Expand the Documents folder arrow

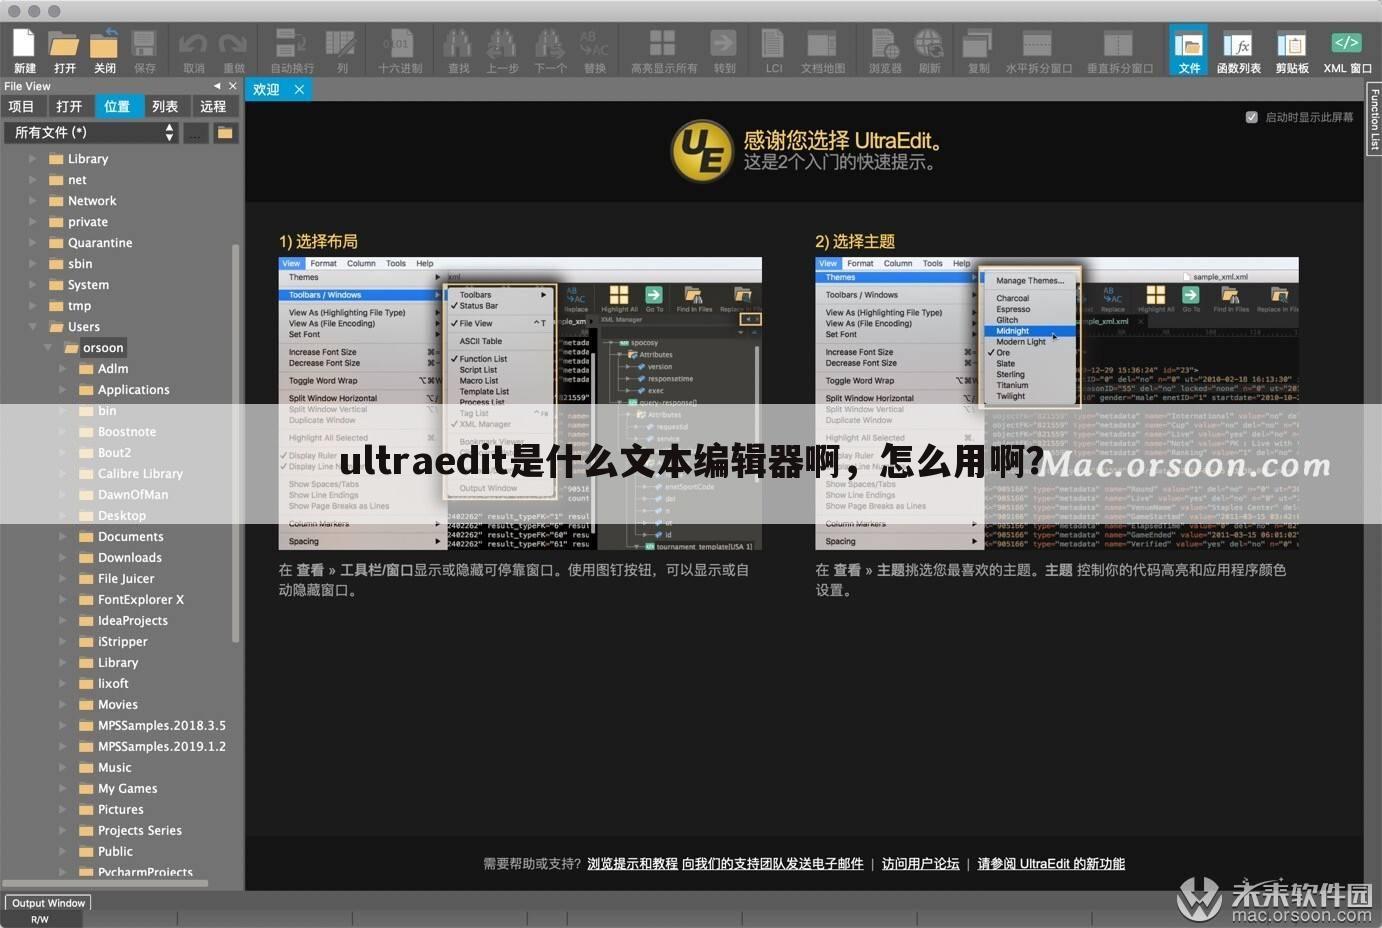pos(62,537)
